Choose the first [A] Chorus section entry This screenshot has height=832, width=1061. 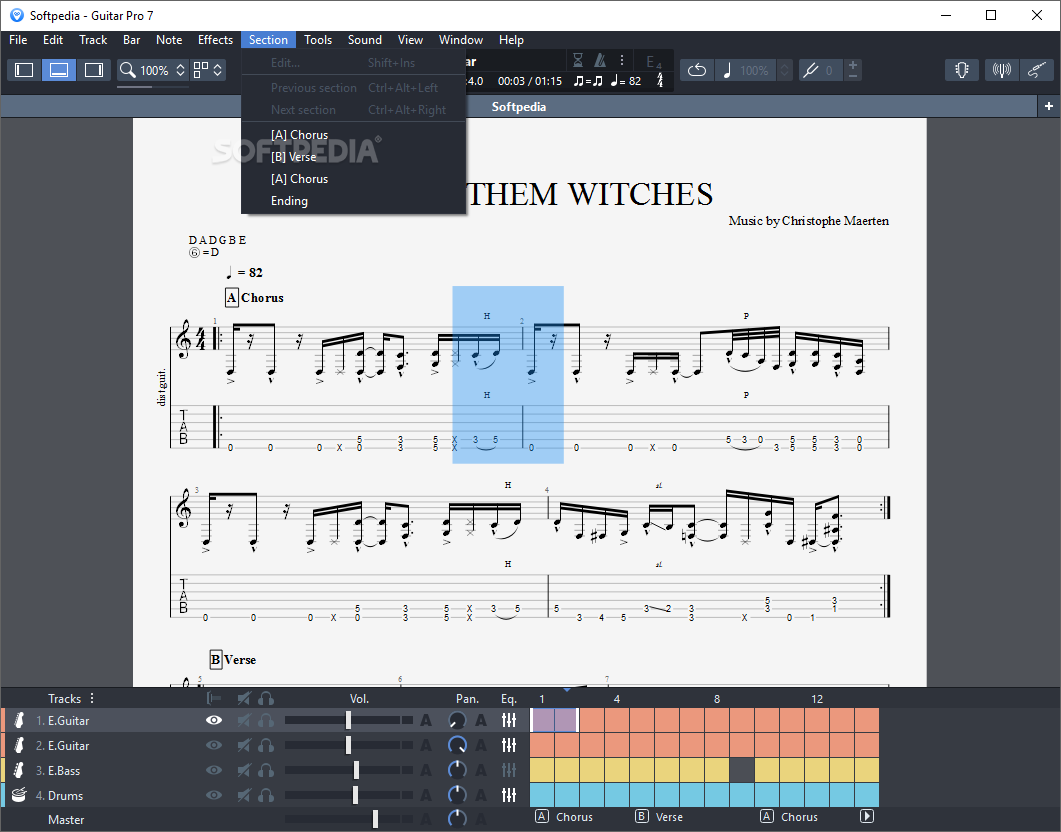tap(353, 135)
